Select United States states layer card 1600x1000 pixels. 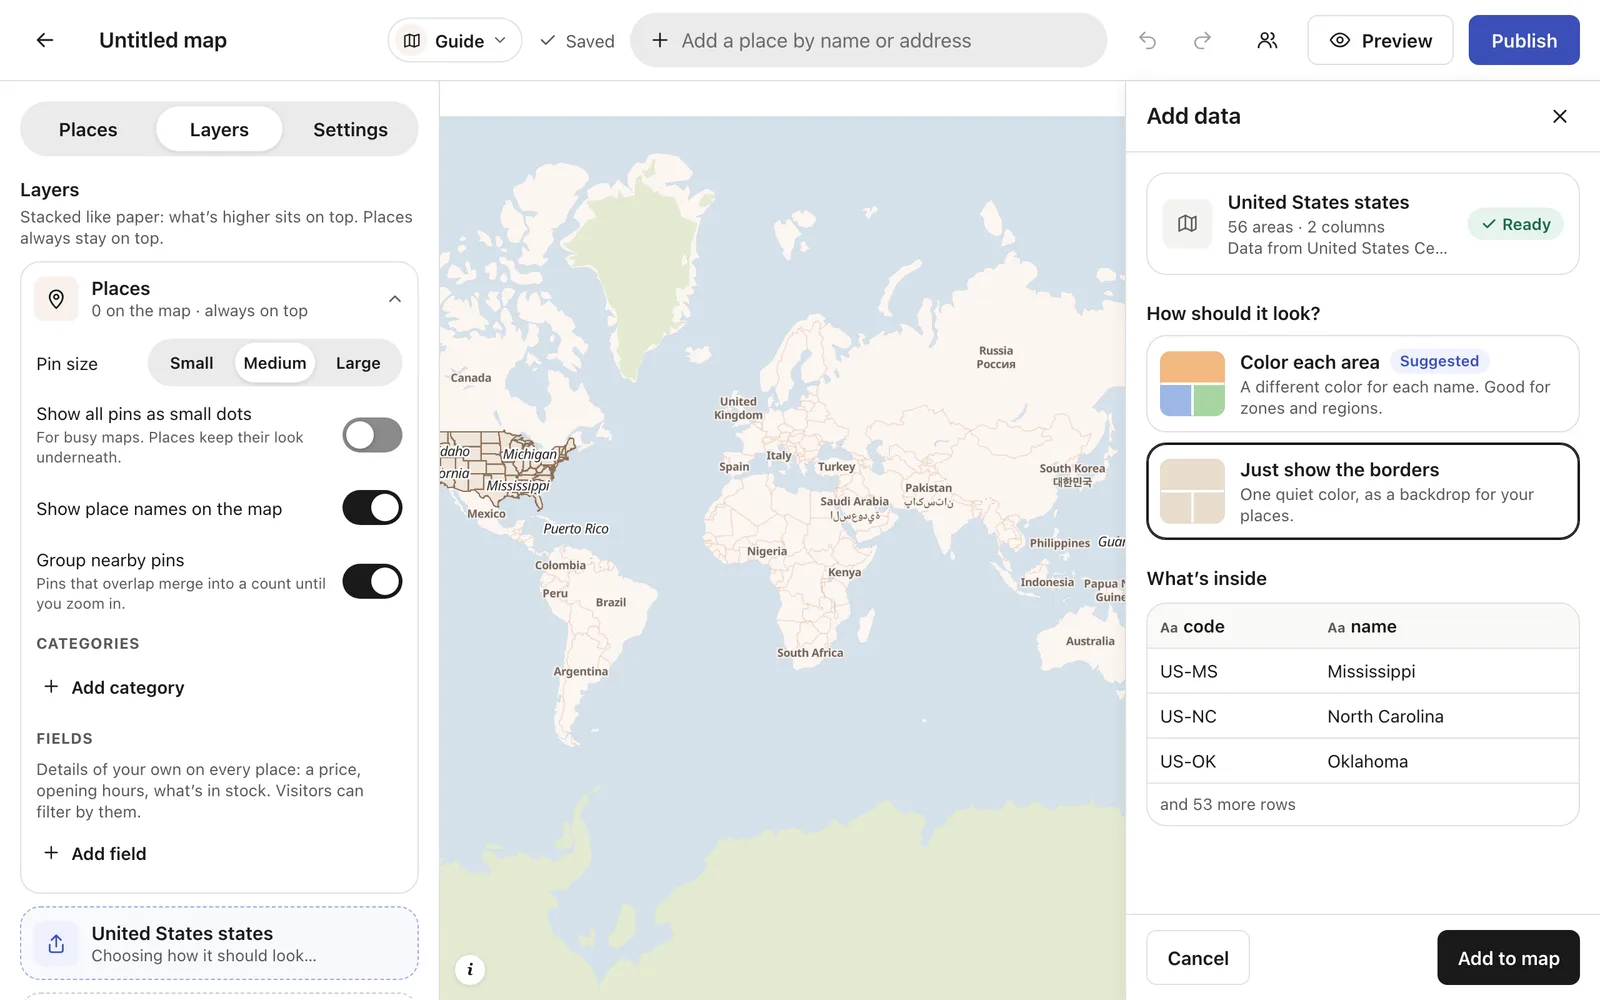click(219, 944)
